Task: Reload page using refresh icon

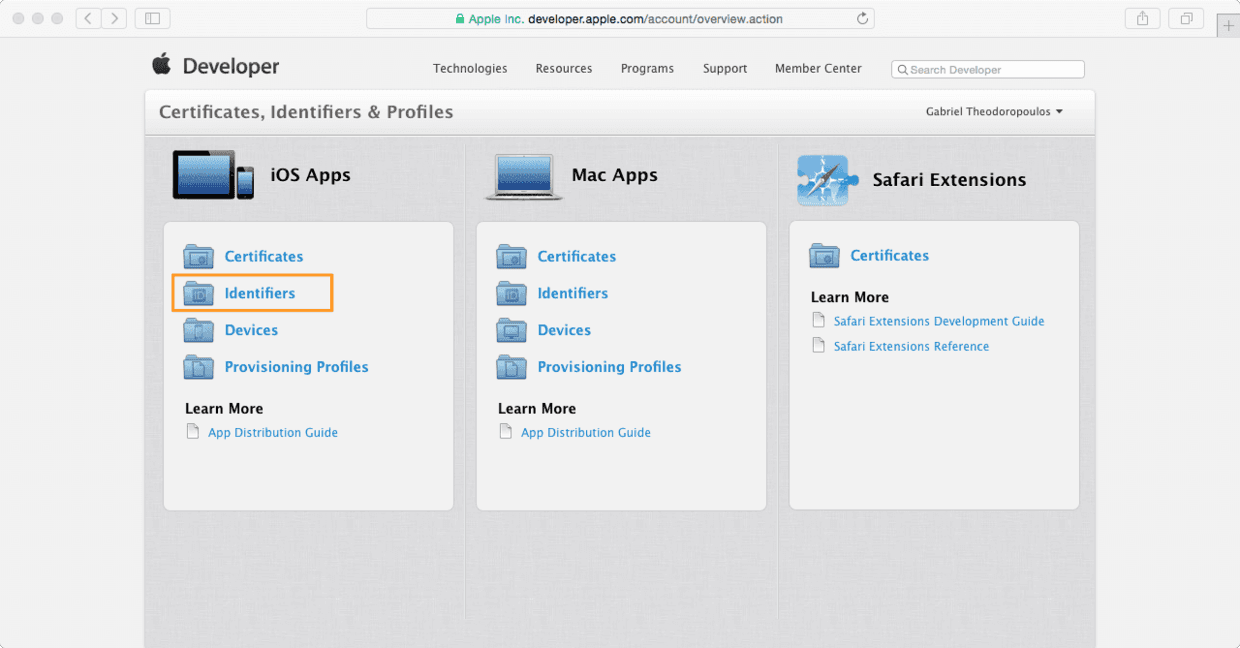Action: click(862, 18)
